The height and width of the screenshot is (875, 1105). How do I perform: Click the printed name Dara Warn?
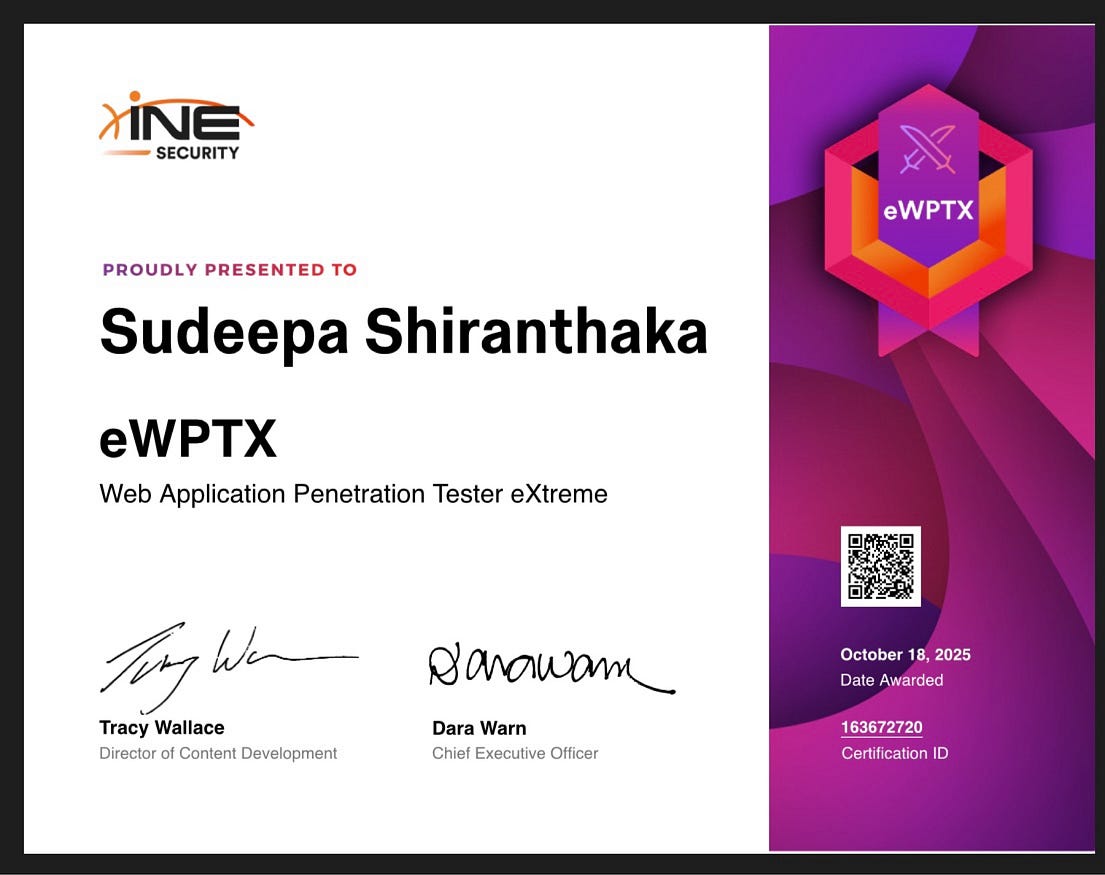coord(479,728)
